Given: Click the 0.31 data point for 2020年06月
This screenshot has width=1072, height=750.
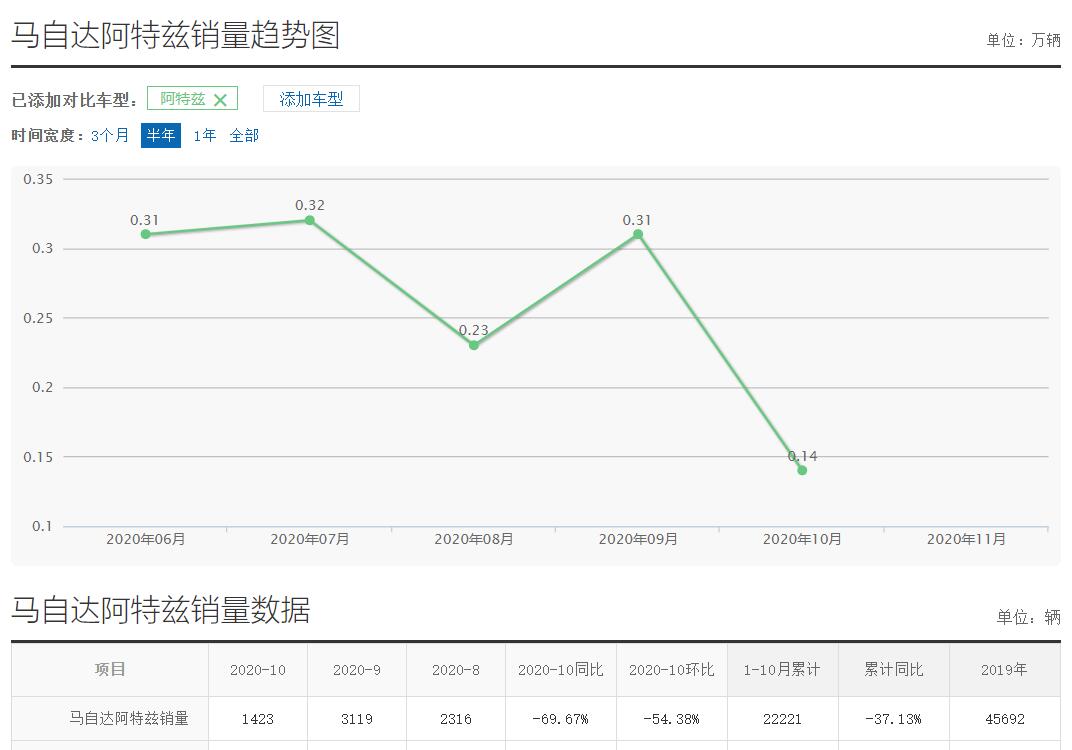Looking at the screenshot, I should 146,233.
